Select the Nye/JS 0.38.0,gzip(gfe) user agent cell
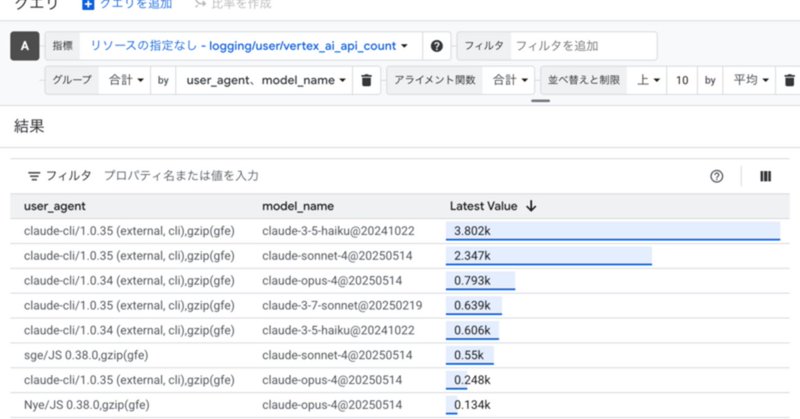 pyautogui.click(x=86, y=405)
